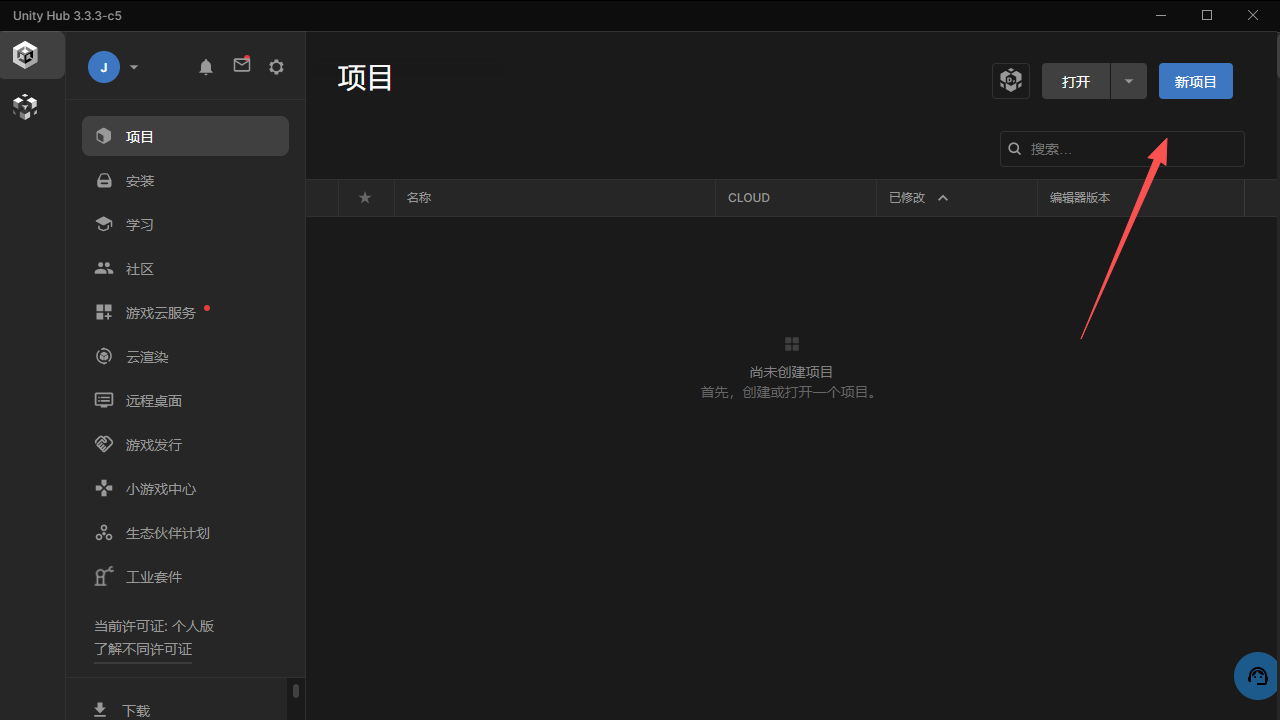Open 游戏云服务 in sidebar
The width and height of the screenshot is (1280, 720).
coord(185,313)
